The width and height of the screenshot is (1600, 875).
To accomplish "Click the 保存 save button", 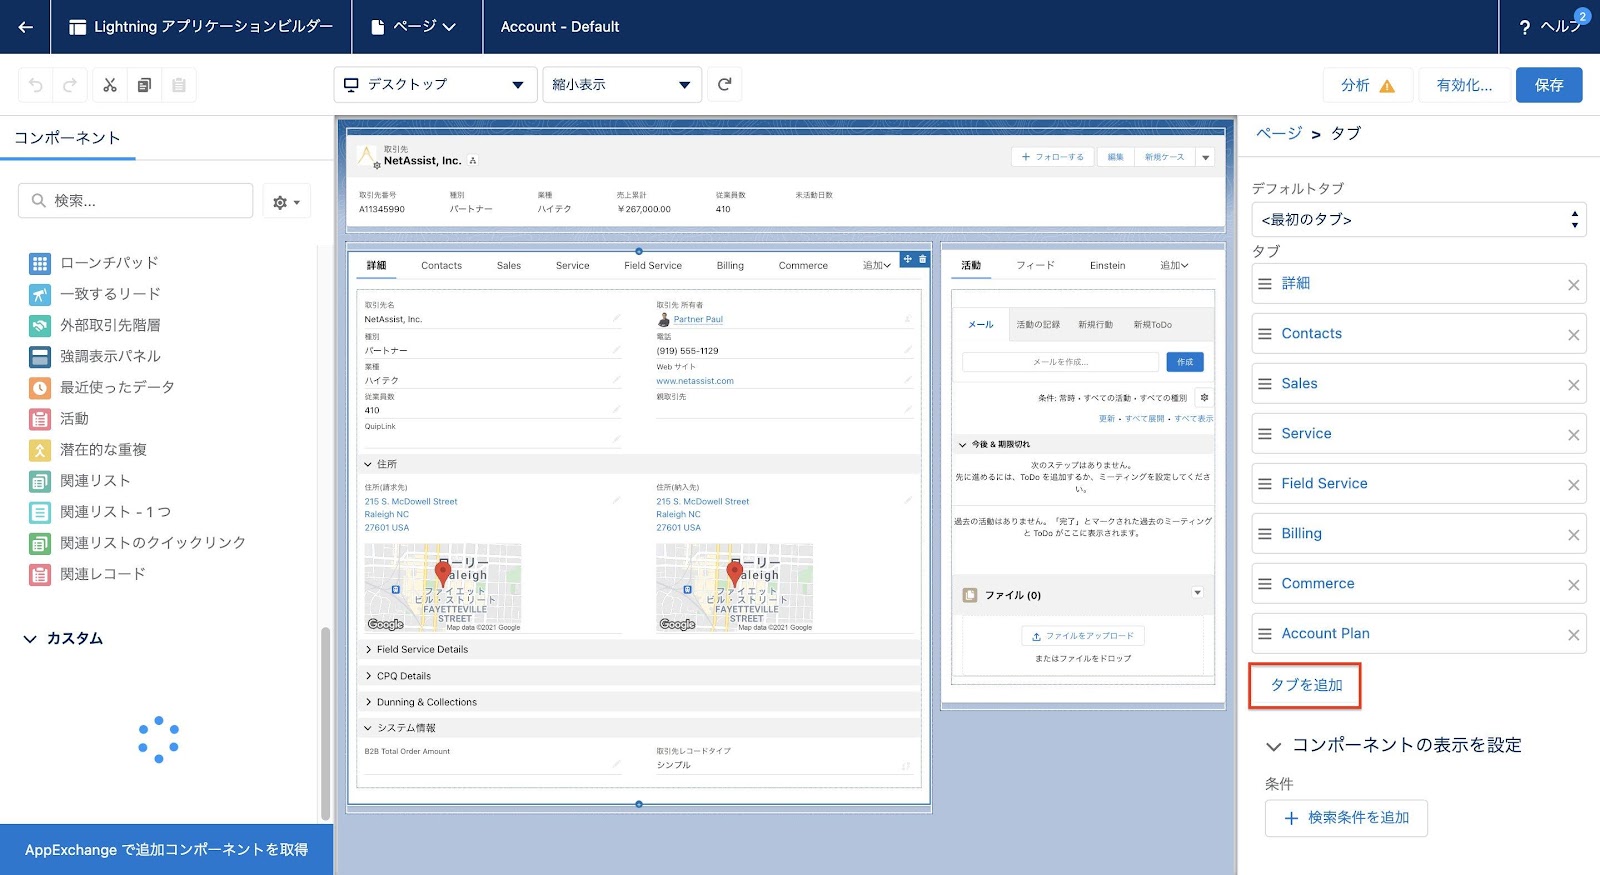I will (1549, 85).
